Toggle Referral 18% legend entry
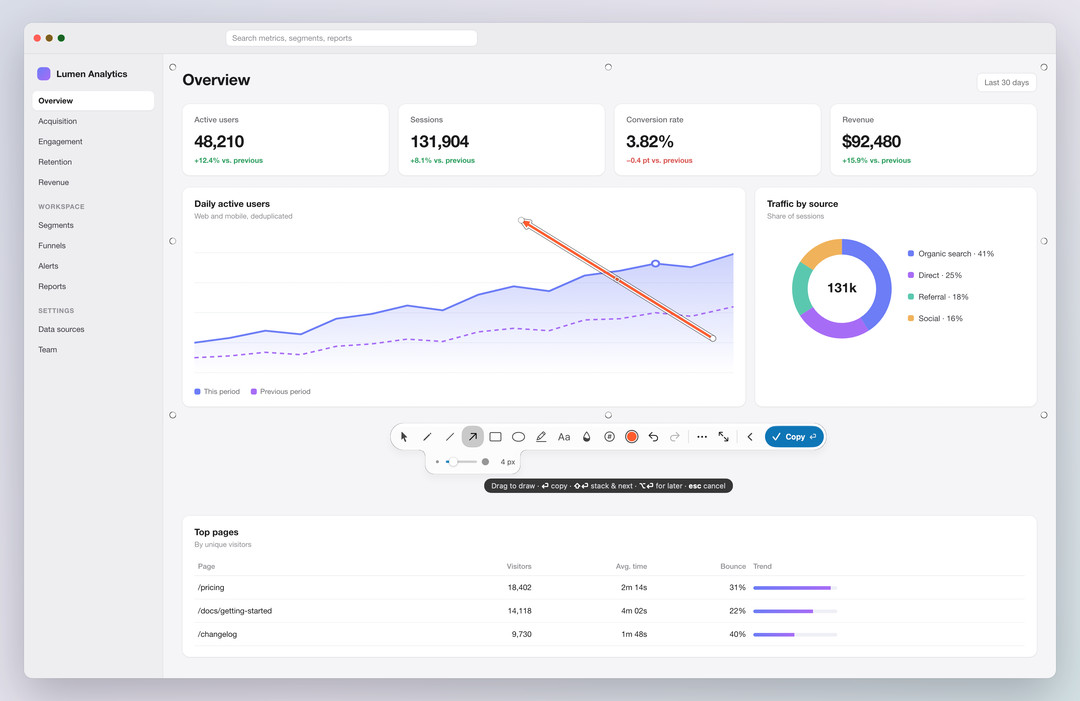 click(x=938, y=297)
